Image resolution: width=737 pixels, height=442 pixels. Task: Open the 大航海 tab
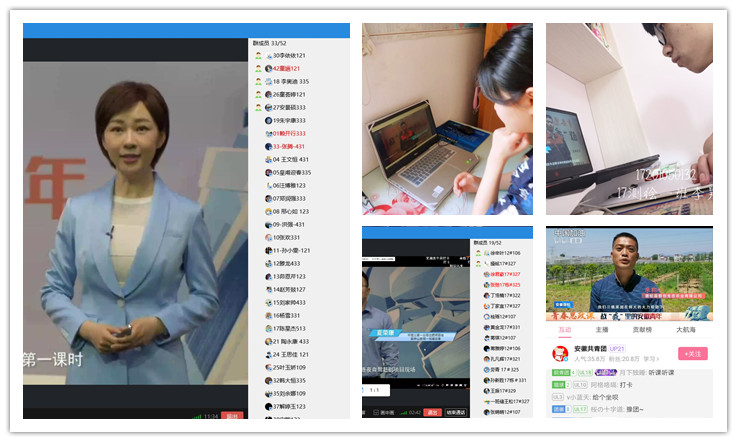(x=686, y=328)
